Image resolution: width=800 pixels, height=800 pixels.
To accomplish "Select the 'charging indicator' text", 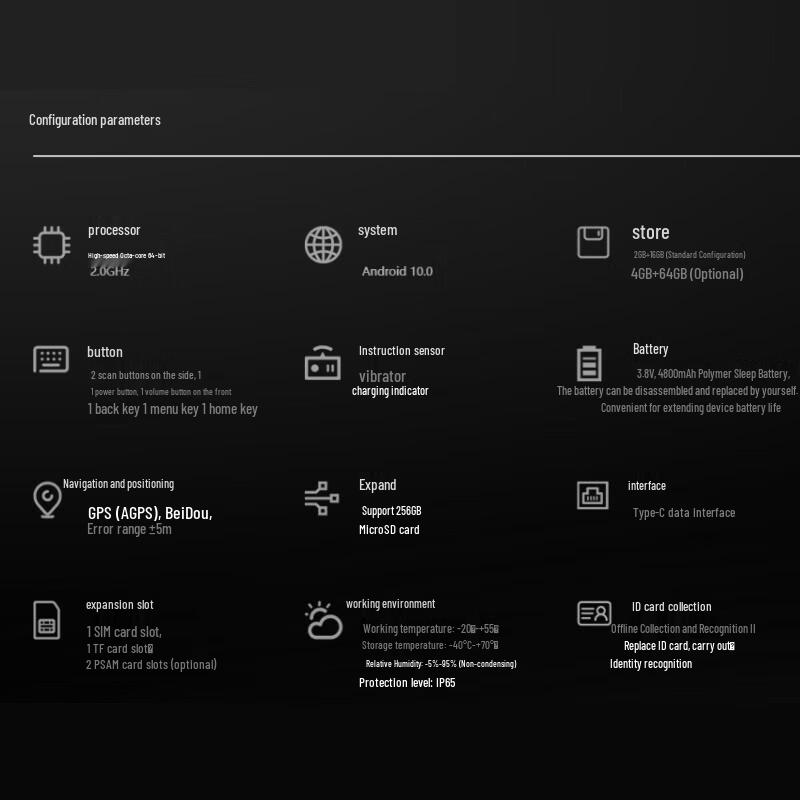I will tap(390, 391).
